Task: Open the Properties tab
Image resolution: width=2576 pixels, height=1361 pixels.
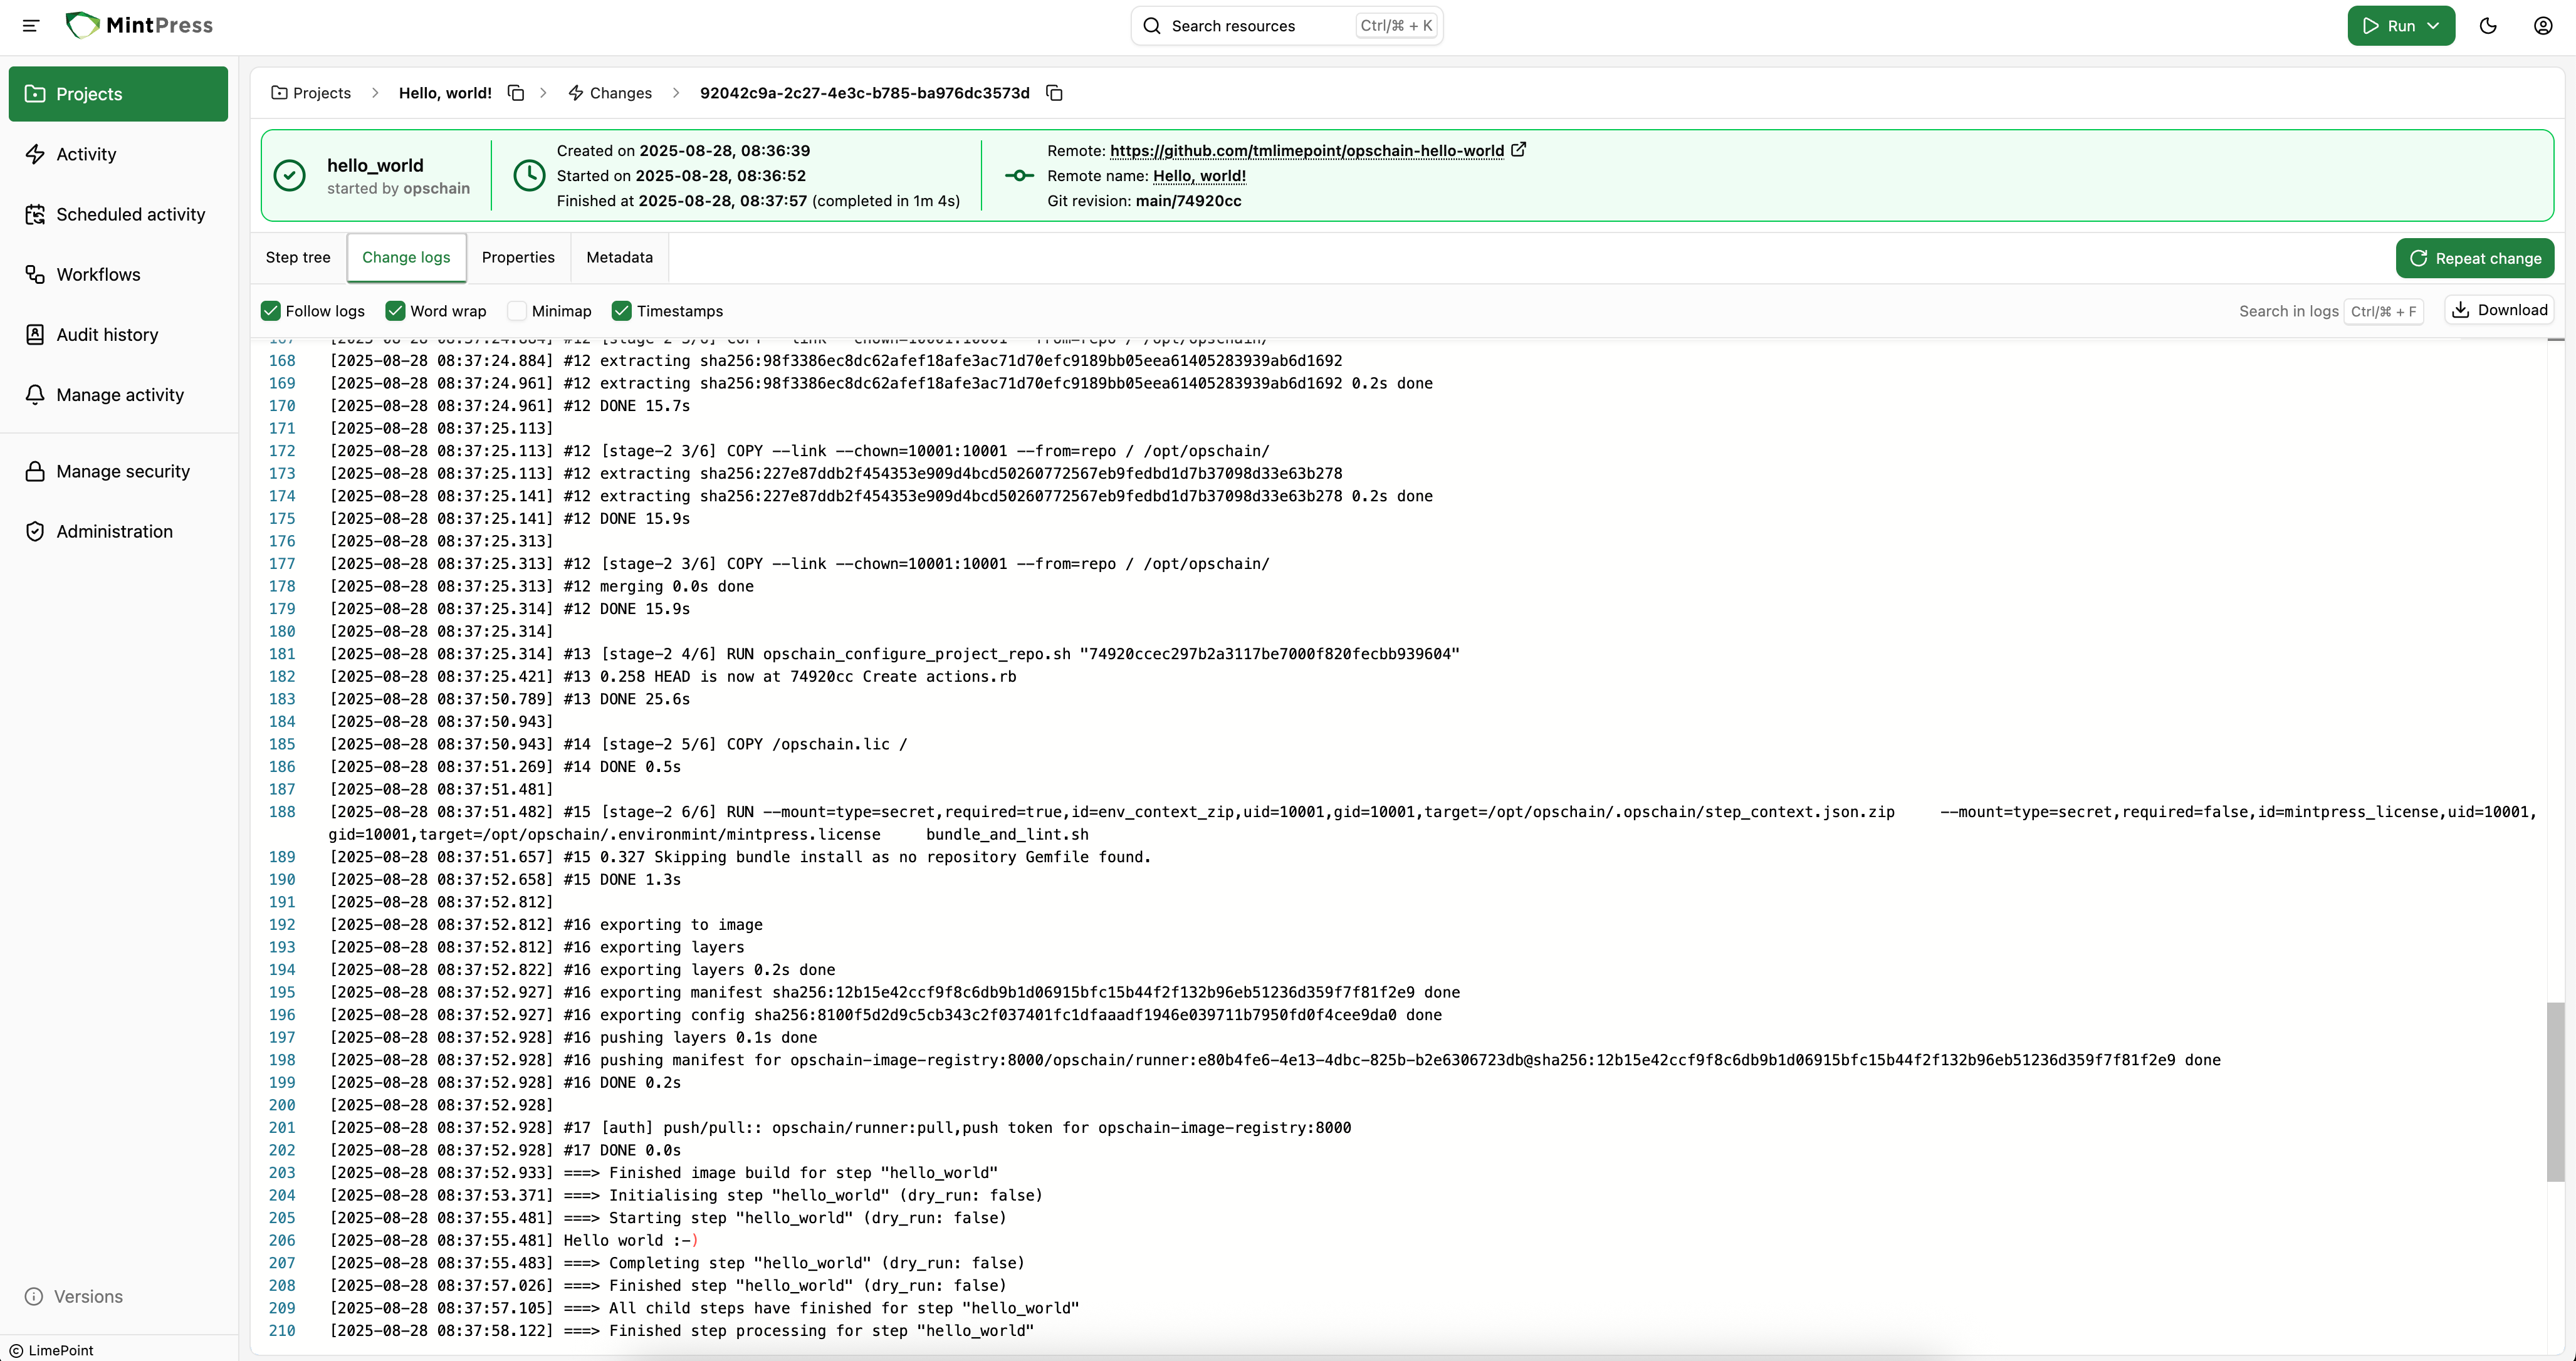Action: tap(518, 257)
